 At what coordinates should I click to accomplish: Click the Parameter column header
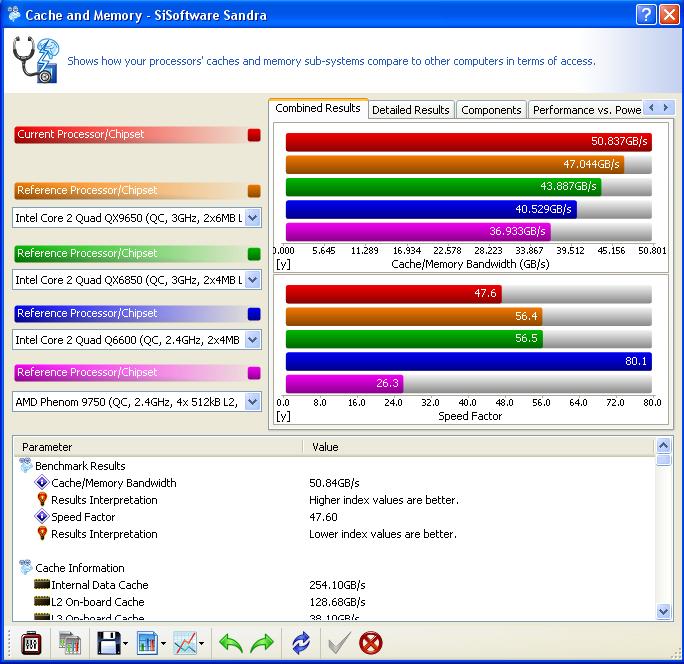tap(158, 447)
